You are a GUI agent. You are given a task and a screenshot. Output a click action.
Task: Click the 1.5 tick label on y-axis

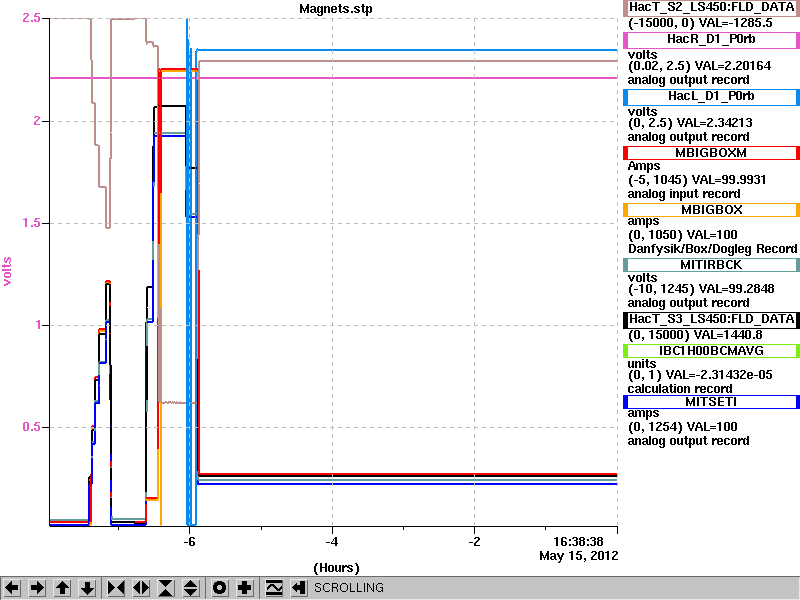[x=32, y=223]
